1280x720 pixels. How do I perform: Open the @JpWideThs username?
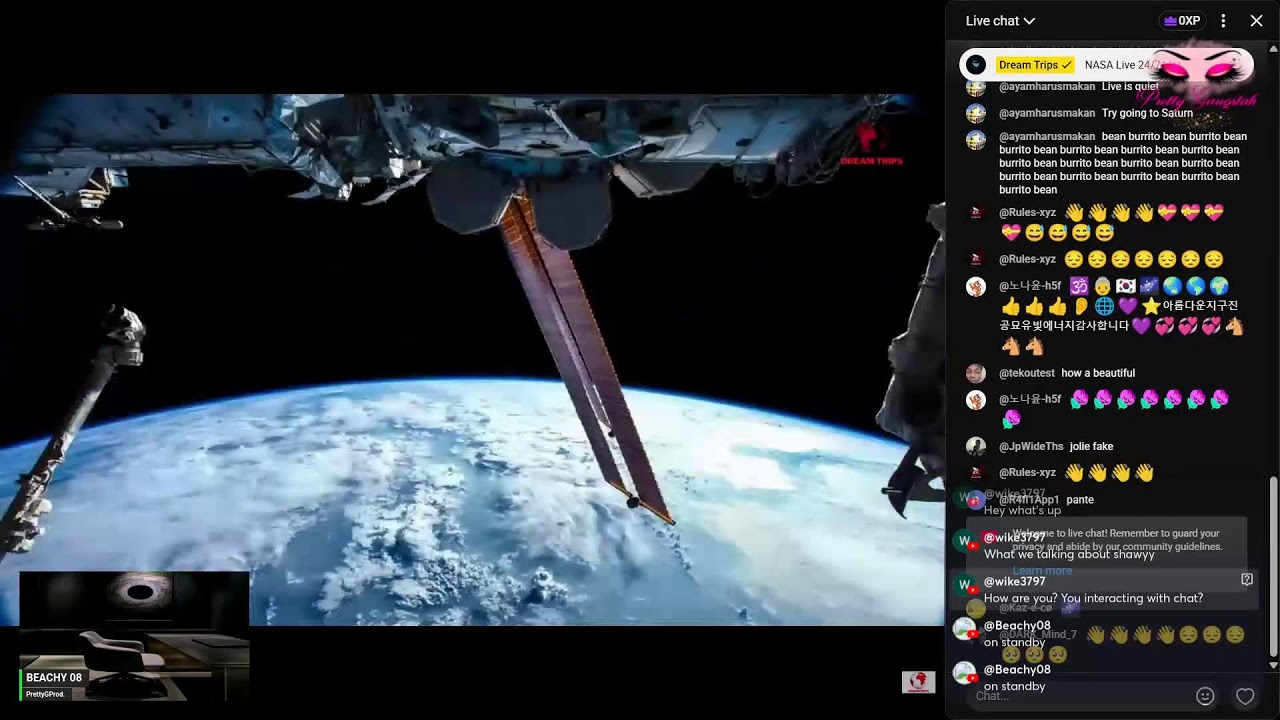tap(1031, 447)
